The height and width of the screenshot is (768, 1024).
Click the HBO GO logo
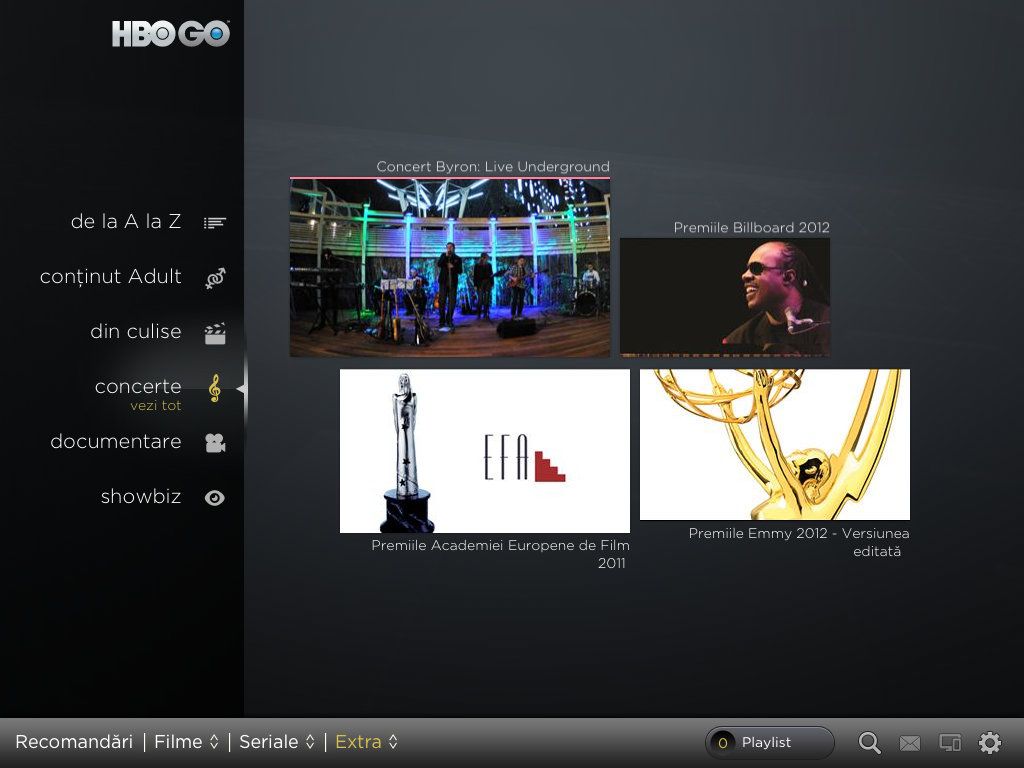click(x=170, y=34)
